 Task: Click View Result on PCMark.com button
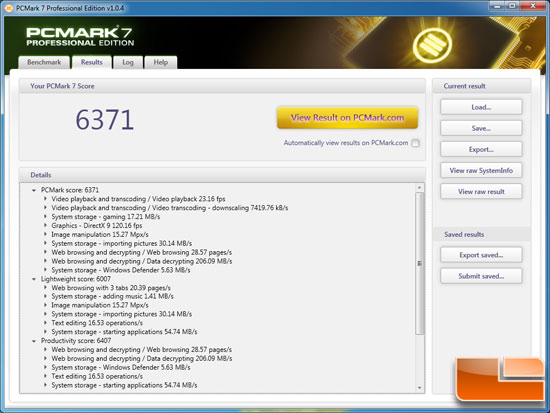pos(347,118)
